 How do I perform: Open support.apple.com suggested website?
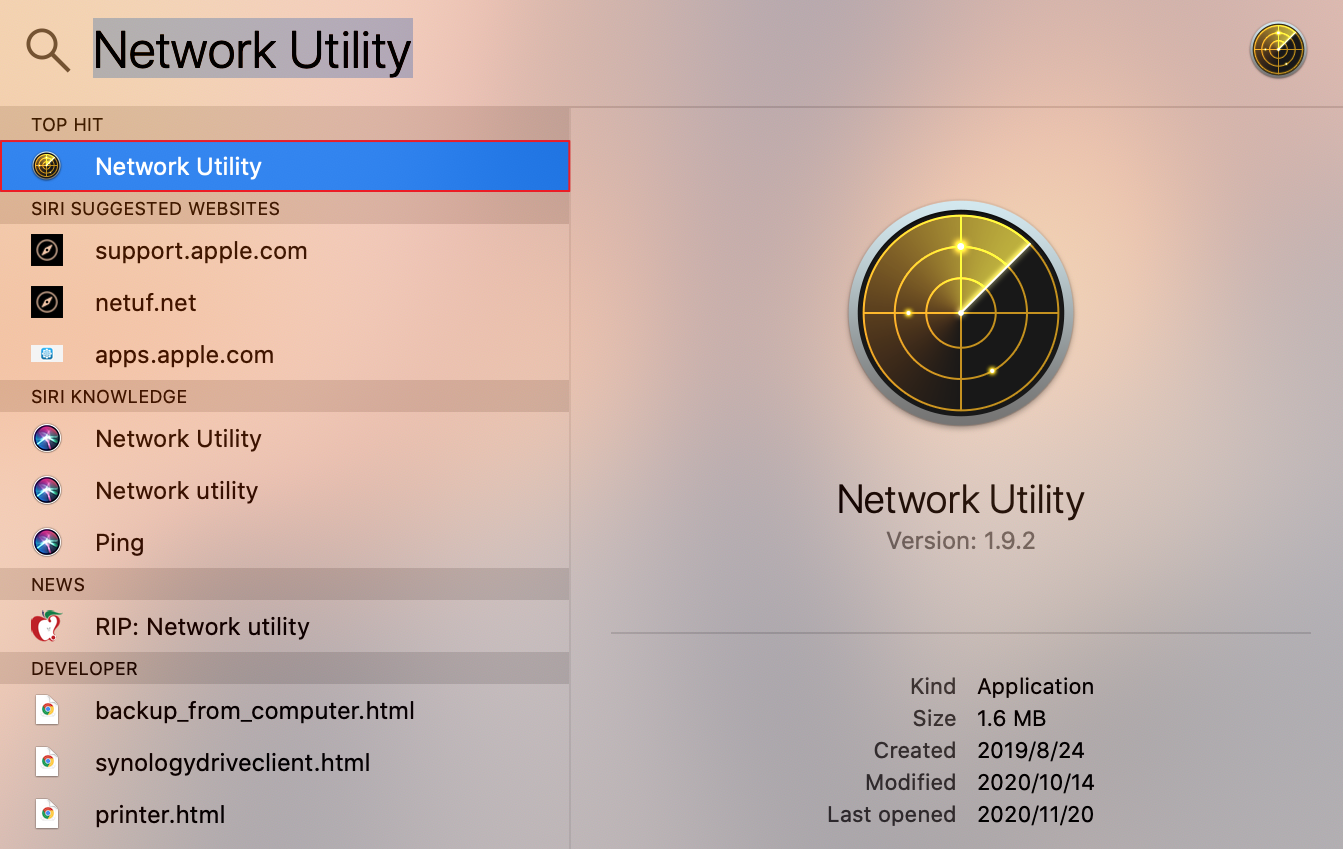point(285,250)
